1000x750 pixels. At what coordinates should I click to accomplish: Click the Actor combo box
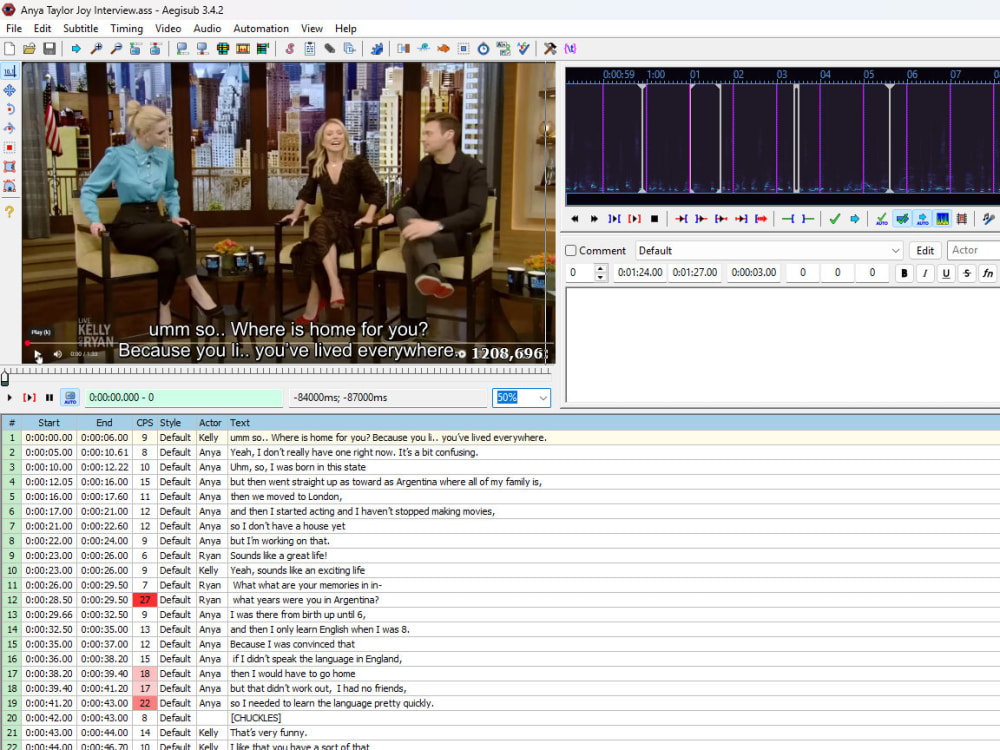[x=973, y=250]
